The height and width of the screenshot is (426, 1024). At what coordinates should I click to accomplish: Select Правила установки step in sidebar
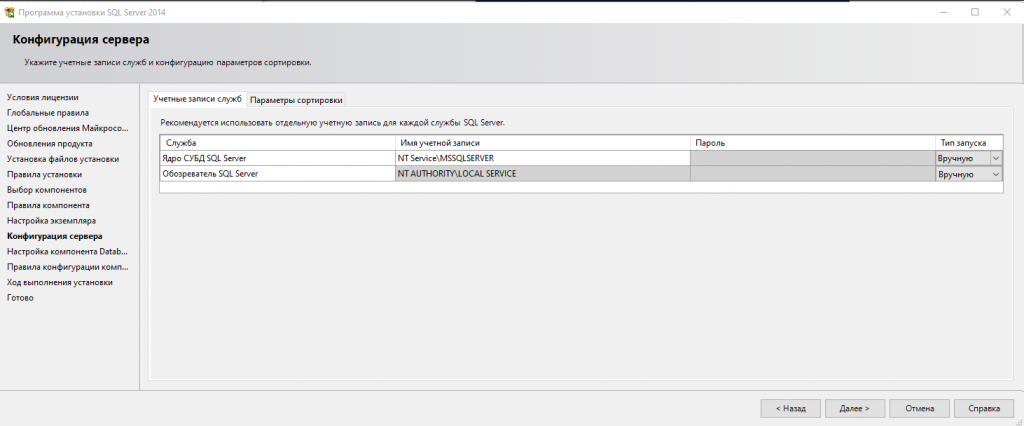[44, 174]
